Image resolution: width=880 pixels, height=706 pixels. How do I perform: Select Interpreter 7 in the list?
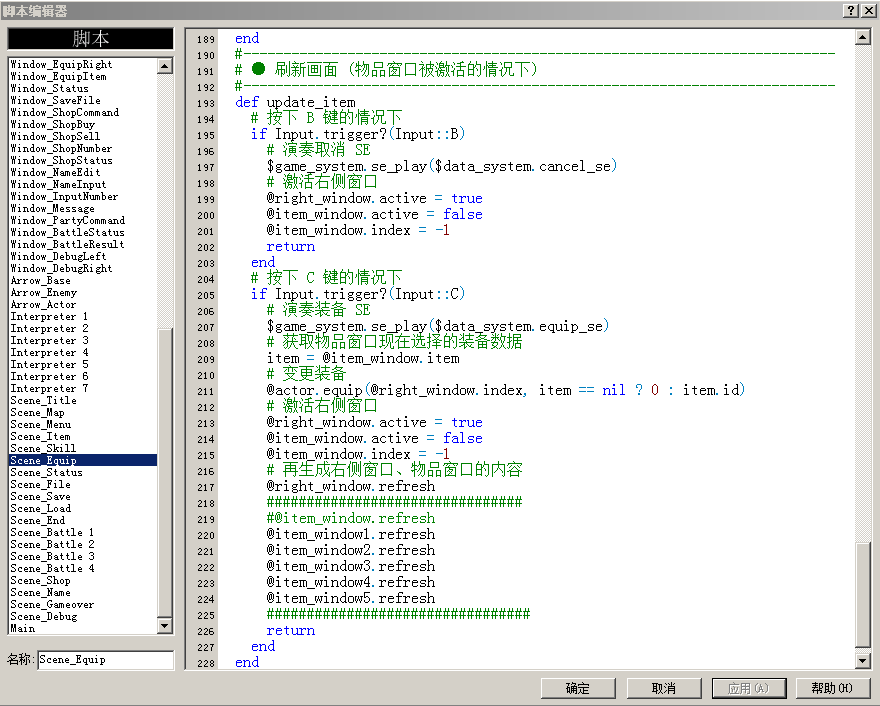coord(82,388)
